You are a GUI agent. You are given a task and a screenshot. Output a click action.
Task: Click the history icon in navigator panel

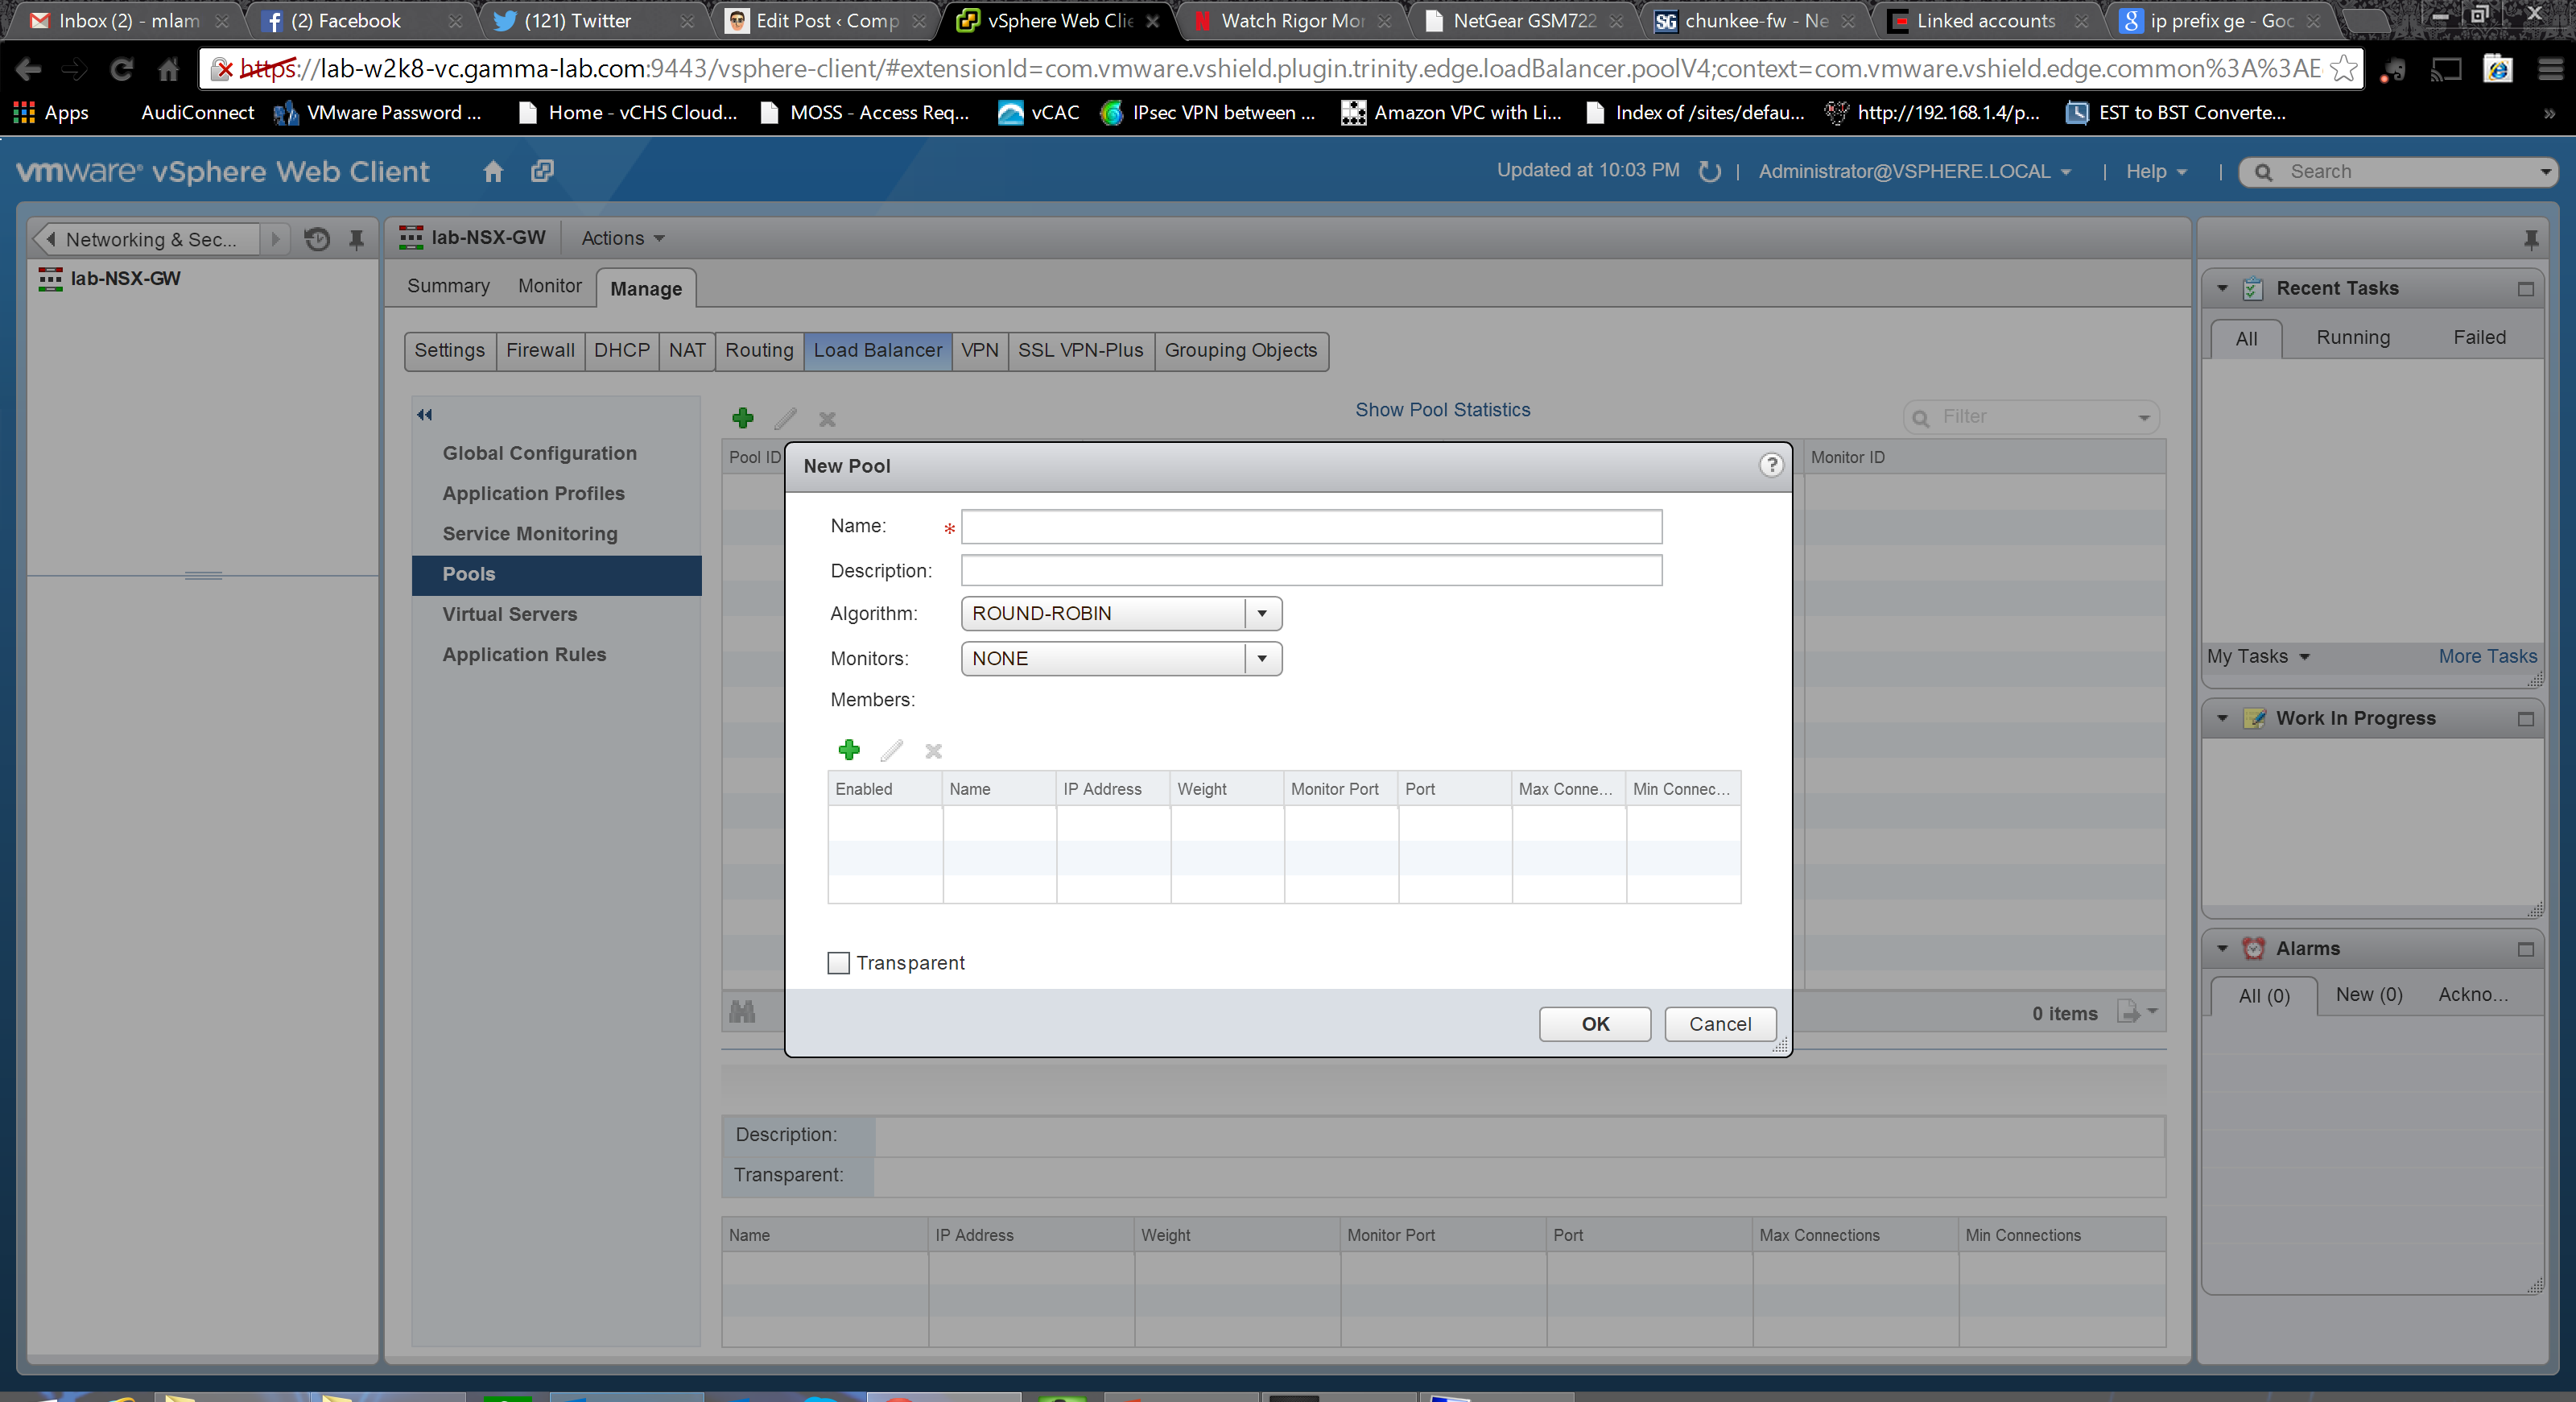[317, 239]
